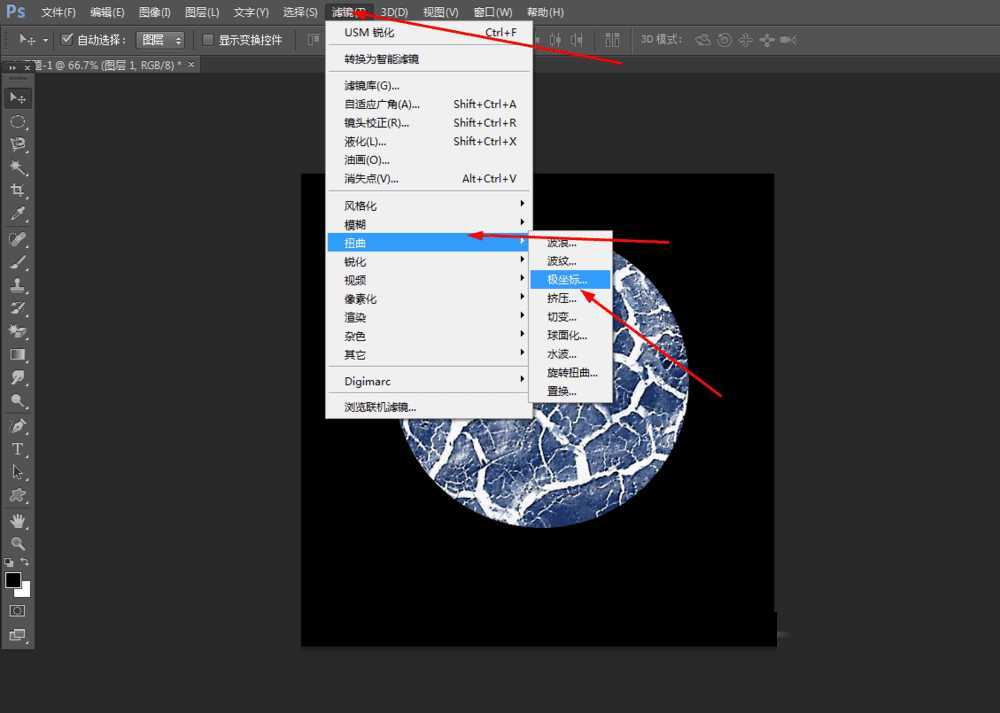Open the 图层 dropdown in options bar
The height and width of the screenshot is (713, 1000).
pyautogui.click(x=159, y=39)
